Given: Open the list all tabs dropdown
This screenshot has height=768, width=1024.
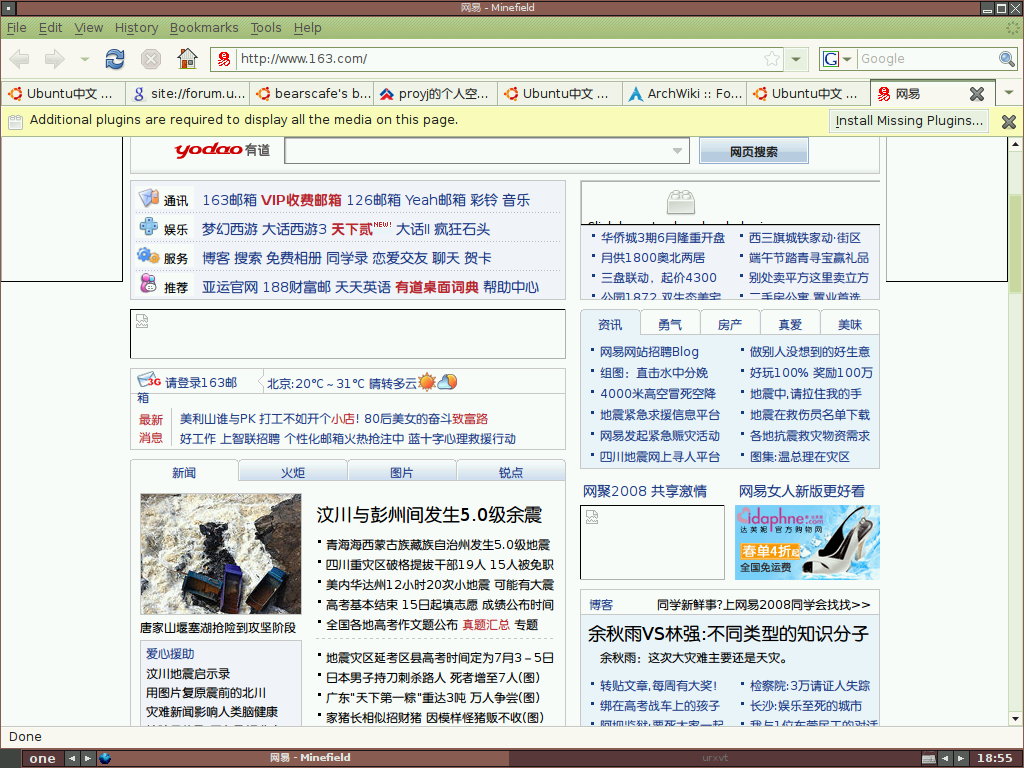Looking at the screenshot, I should (1009, 93).
